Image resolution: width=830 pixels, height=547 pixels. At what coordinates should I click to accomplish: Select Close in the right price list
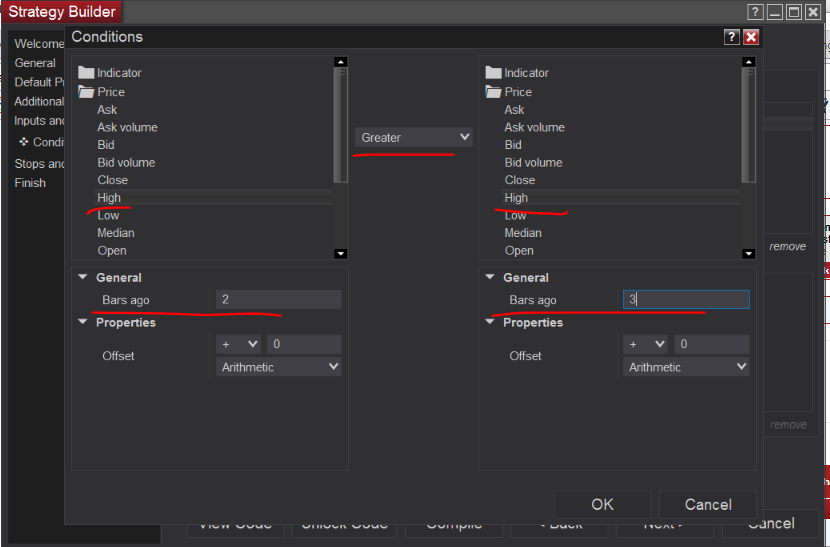(520, 180)
